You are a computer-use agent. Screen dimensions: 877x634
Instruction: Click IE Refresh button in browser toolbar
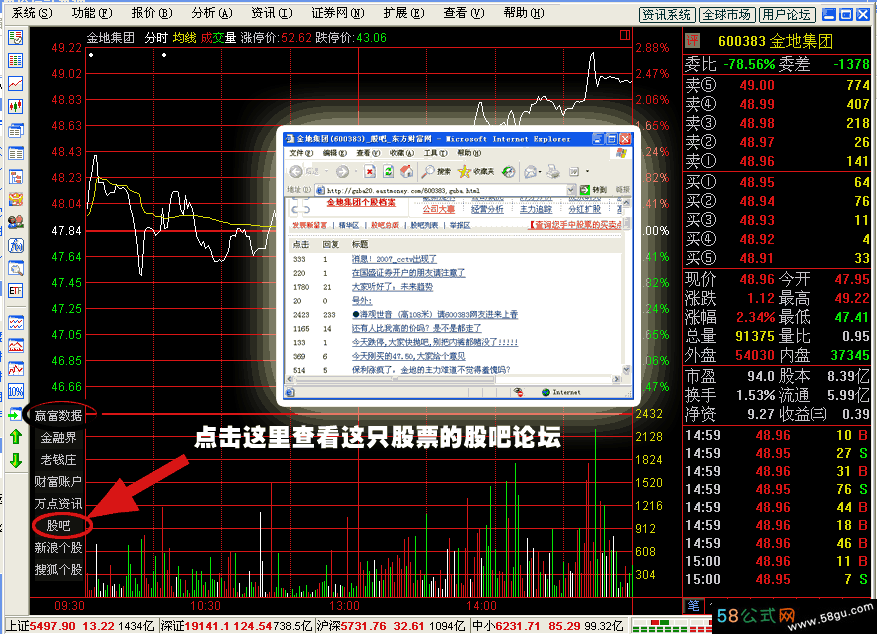pyautogui.click(x=388, y=172)
